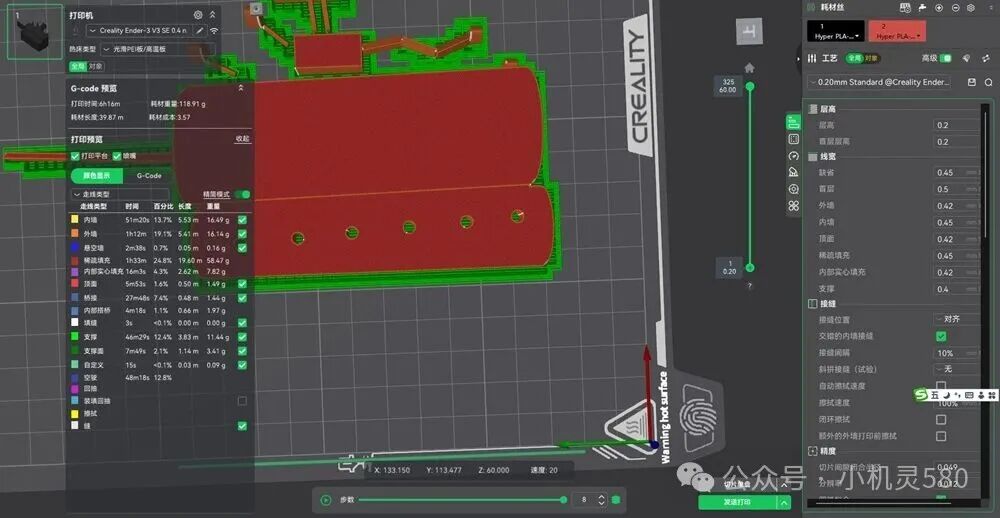Screen dimensions: 1000x518
Task: Search process settings with magnifier icon
Action: (x=988, y=82)
